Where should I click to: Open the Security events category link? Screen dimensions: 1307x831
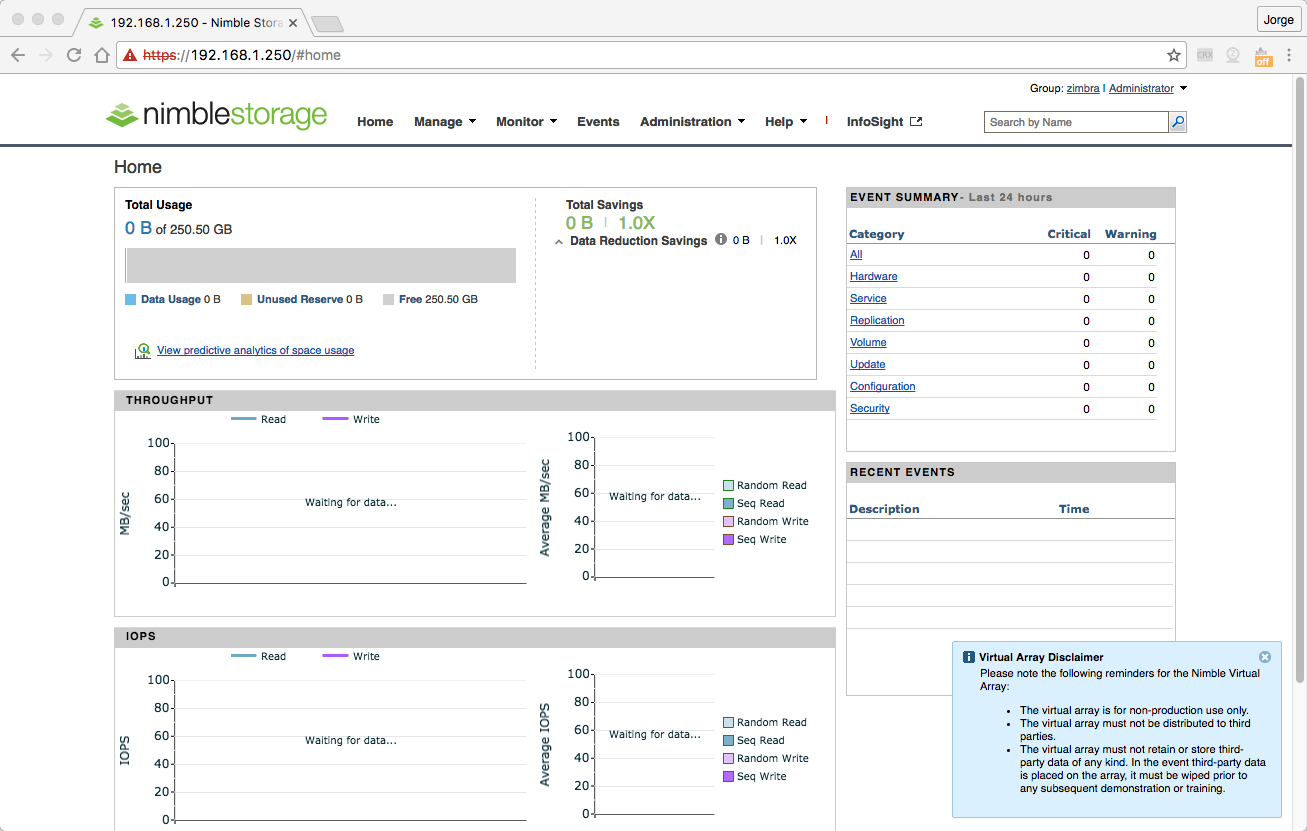[x=870, y=409]
